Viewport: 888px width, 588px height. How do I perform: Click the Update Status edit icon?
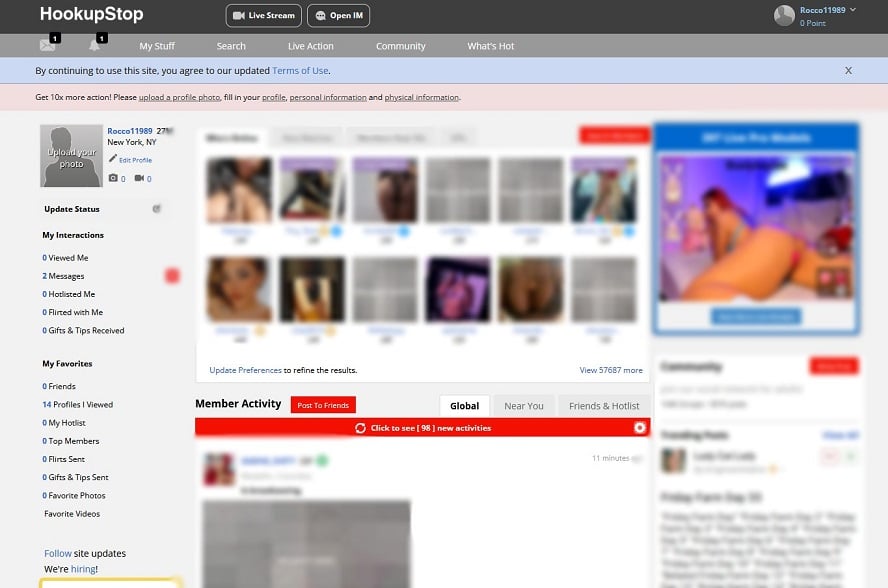(156, 209)
